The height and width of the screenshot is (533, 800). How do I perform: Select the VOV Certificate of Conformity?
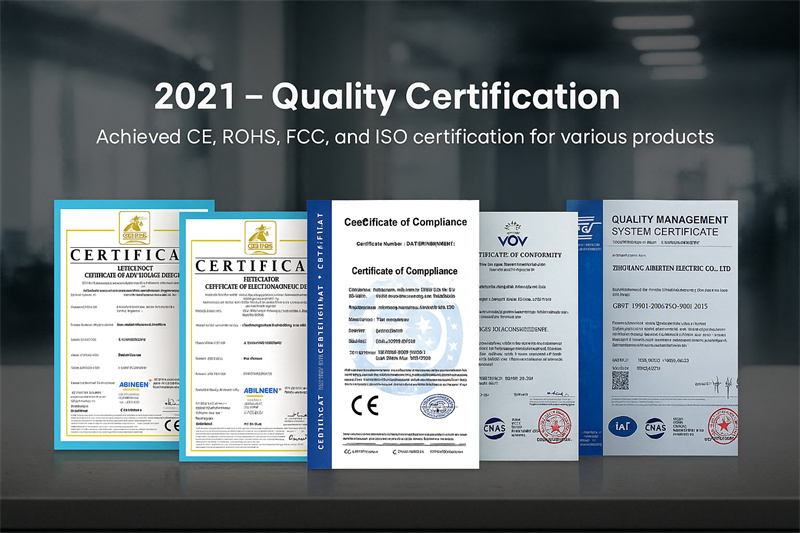[x=529, y=337]
